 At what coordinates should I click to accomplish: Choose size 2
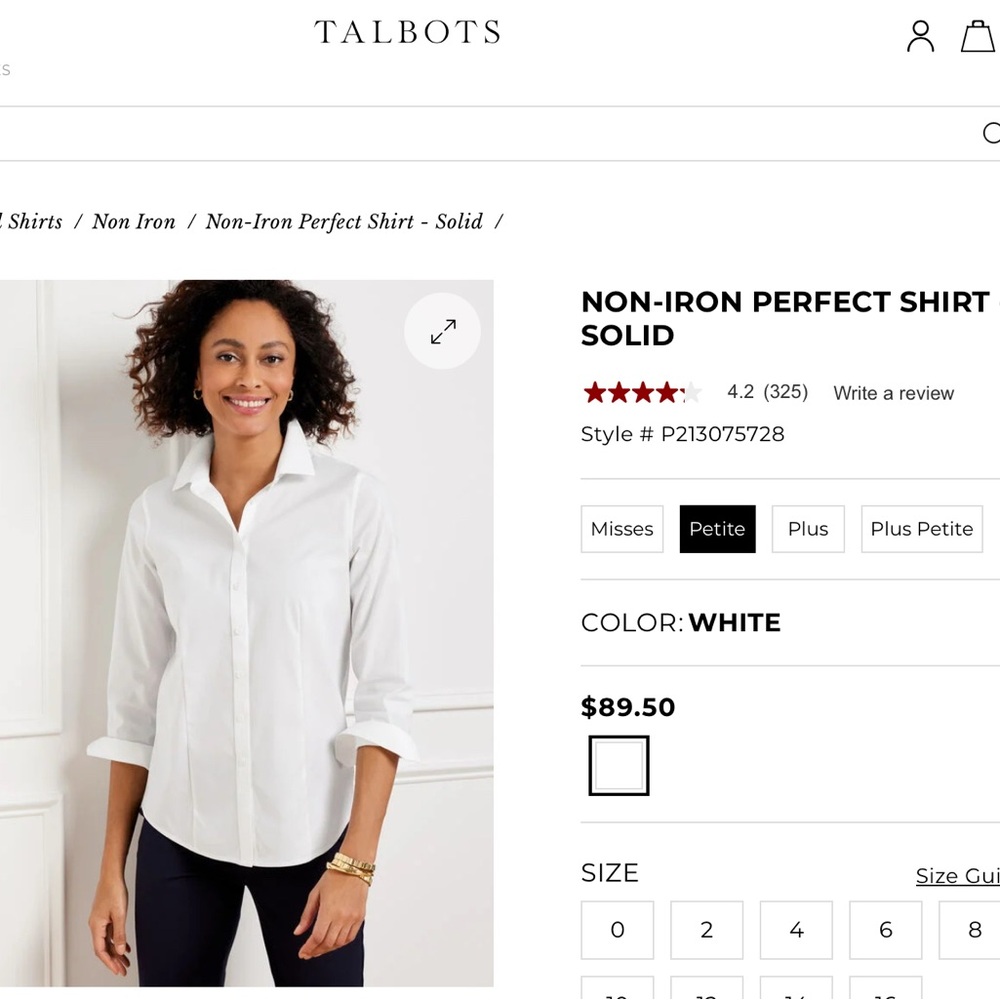pos(706,930)
